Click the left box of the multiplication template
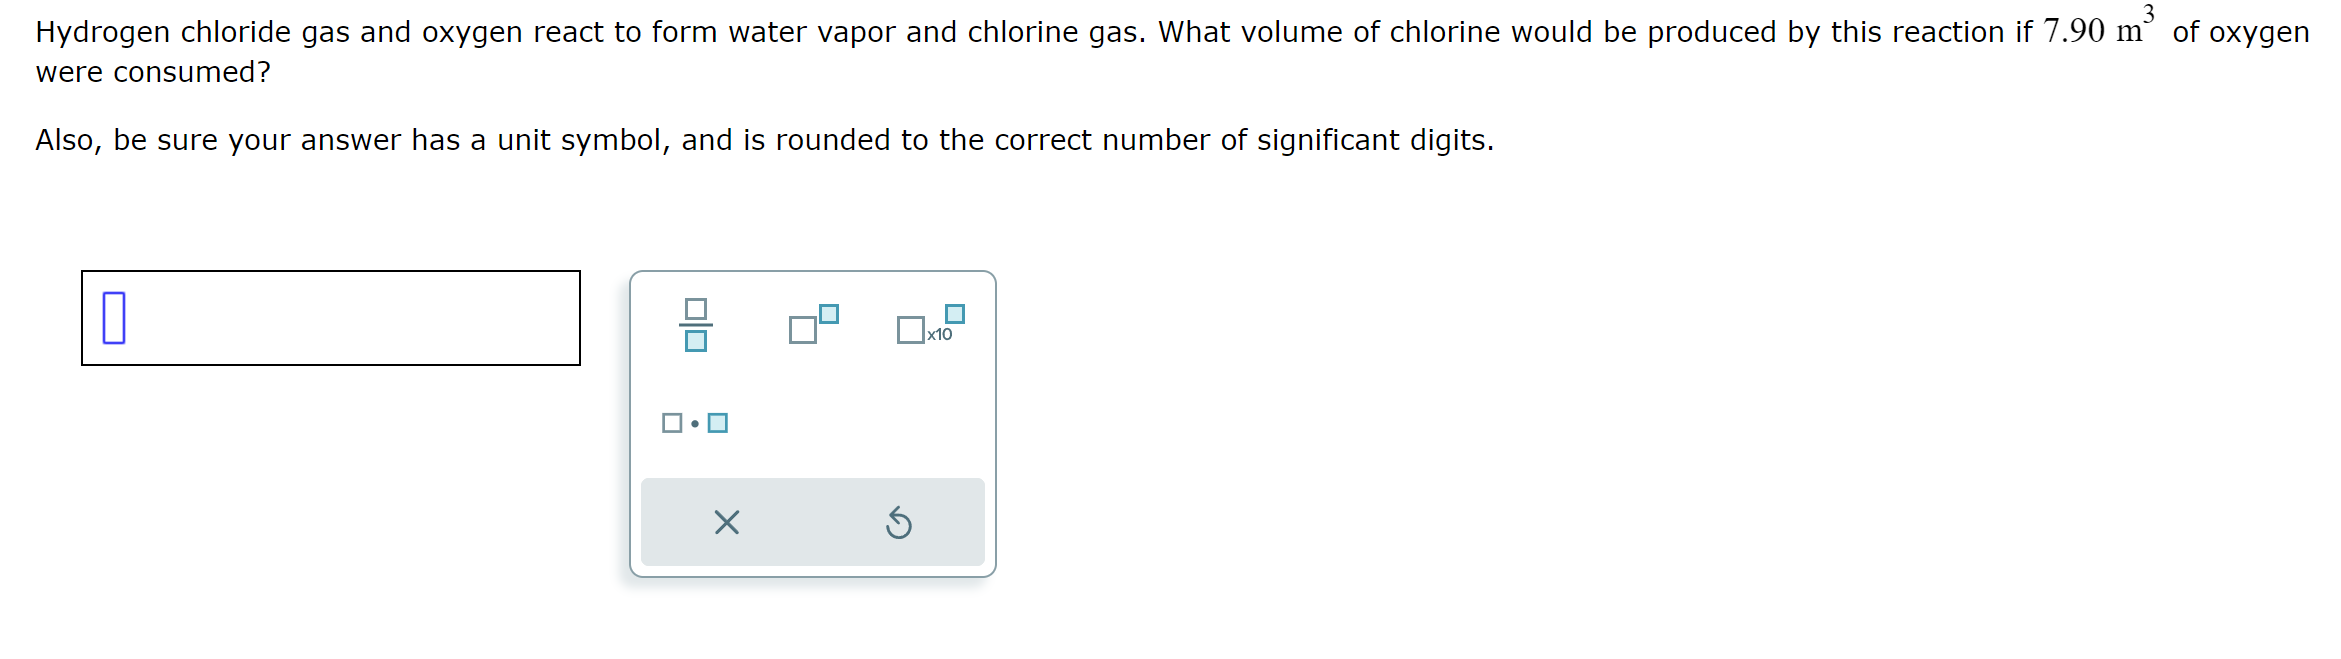Screen dimensions: 2341x659 [x=672, y=422]
